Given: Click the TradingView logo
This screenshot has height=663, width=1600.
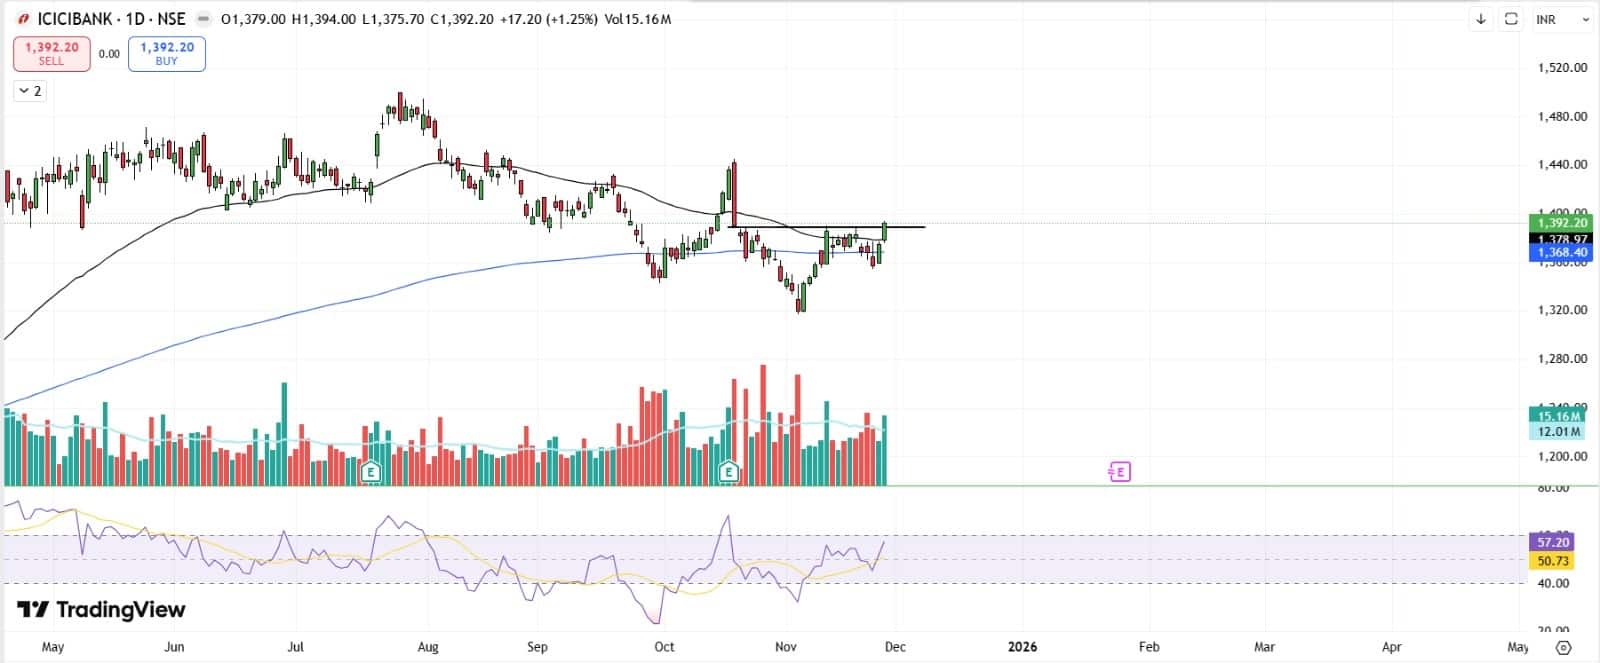Looking at the screenshot, I should pyautogui.click(x=101, y=609).
